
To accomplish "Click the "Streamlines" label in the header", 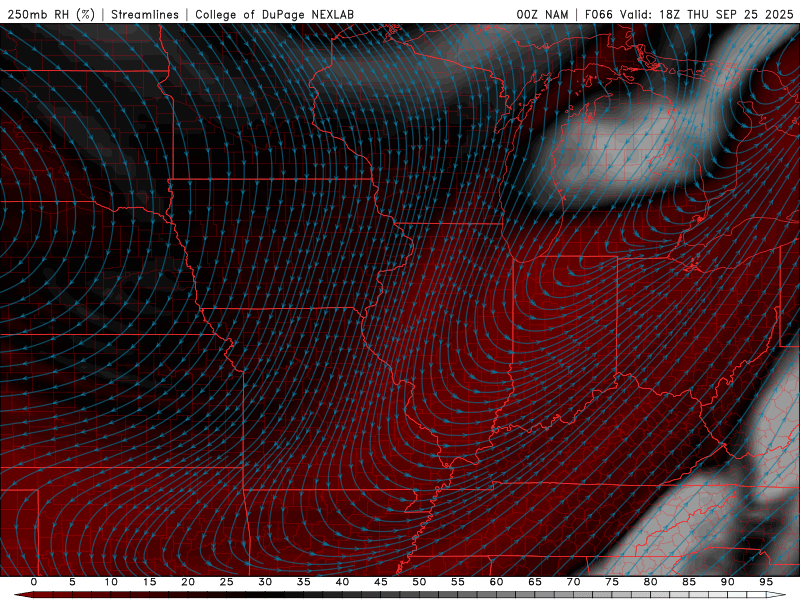I will 145,14.
